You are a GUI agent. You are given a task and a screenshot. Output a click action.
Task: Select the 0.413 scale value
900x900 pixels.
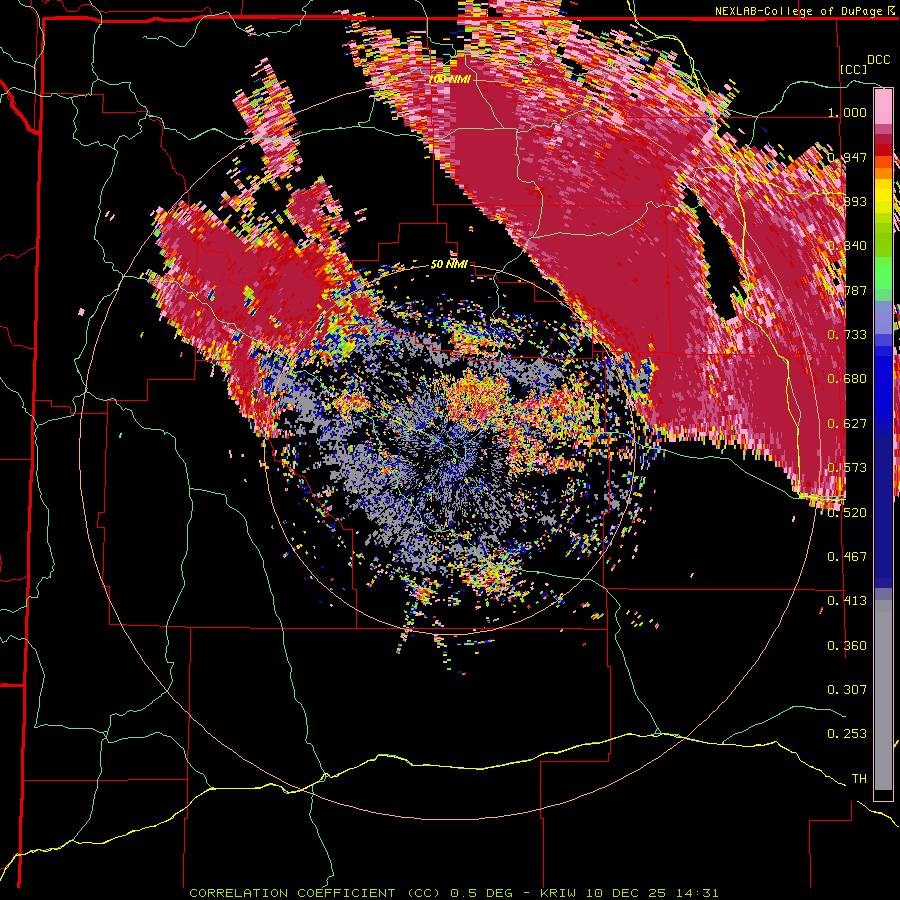coord(847,601)
